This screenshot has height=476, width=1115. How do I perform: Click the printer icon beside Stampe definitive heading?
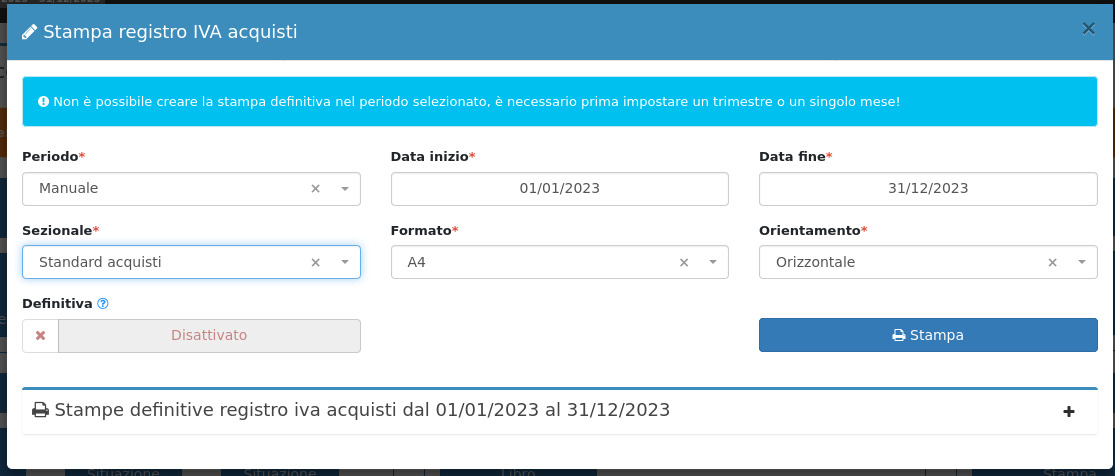click(40, 410)
